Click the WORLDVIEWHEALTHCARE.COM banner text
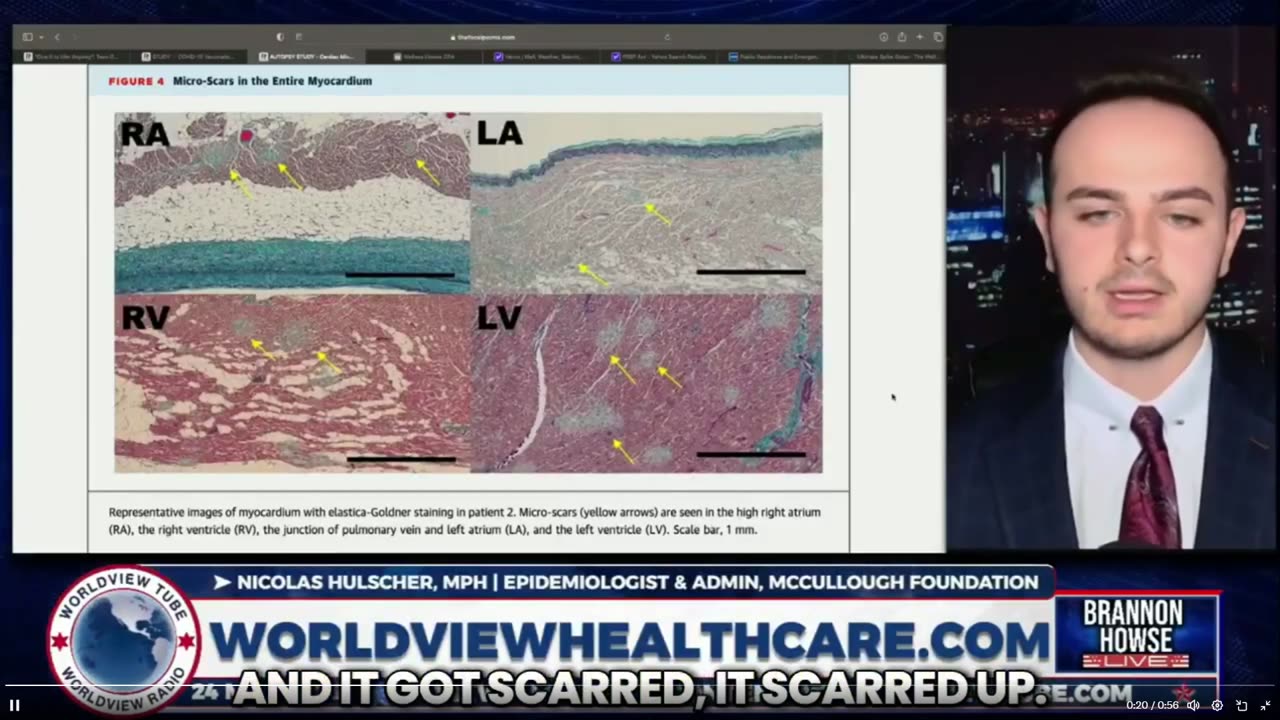 coord(629,642)
